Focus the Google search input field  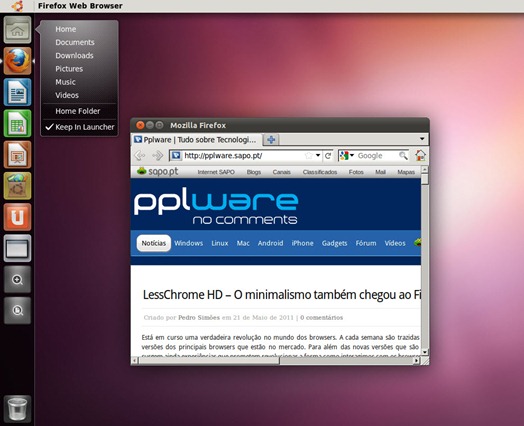pos(377,156)
